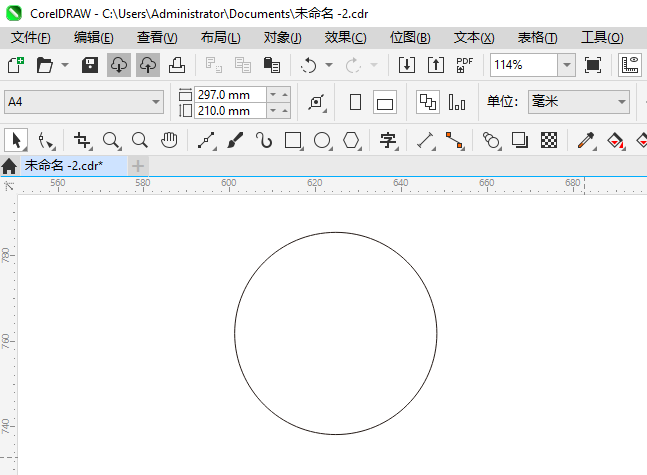Add a new document tab with plus
This screenshot has height=475, width=647.
pos(138,166)
